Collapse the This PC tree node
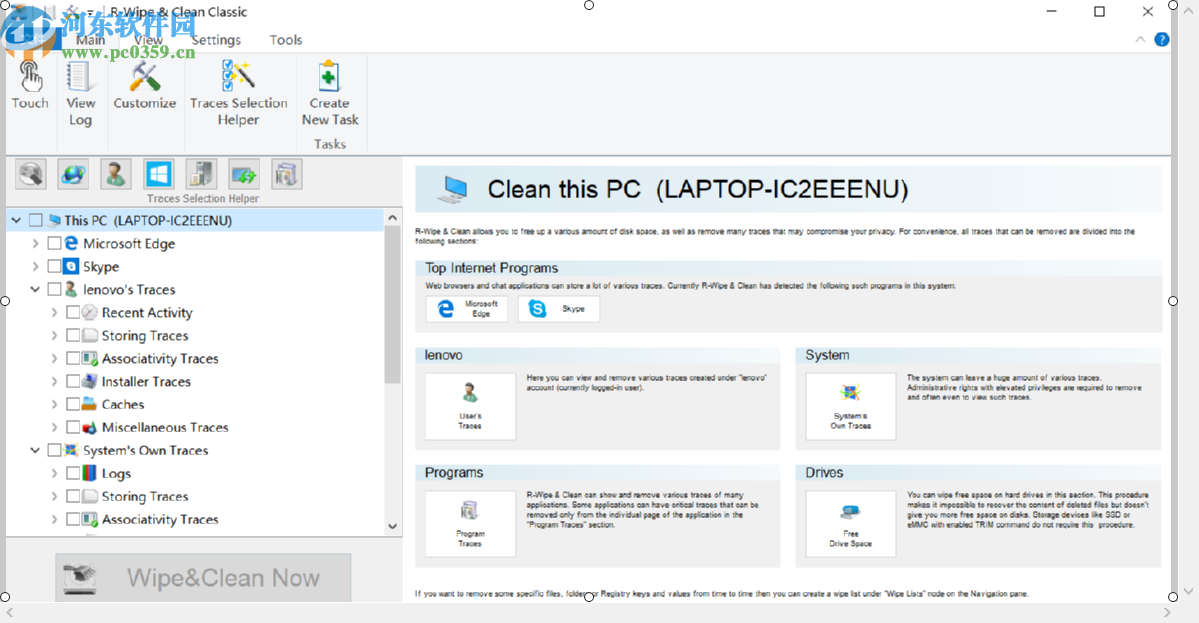The image size is (1199, 623). tap(16, 220)
